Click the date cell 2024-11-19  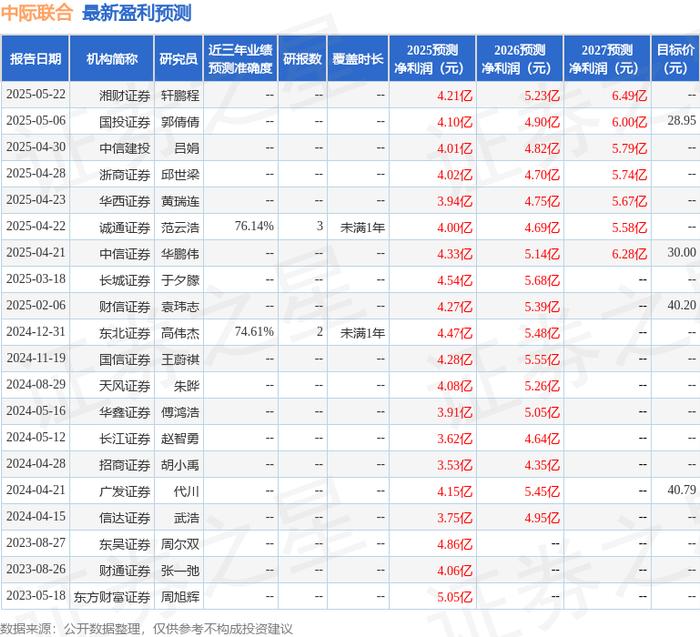tap(36, 358)
